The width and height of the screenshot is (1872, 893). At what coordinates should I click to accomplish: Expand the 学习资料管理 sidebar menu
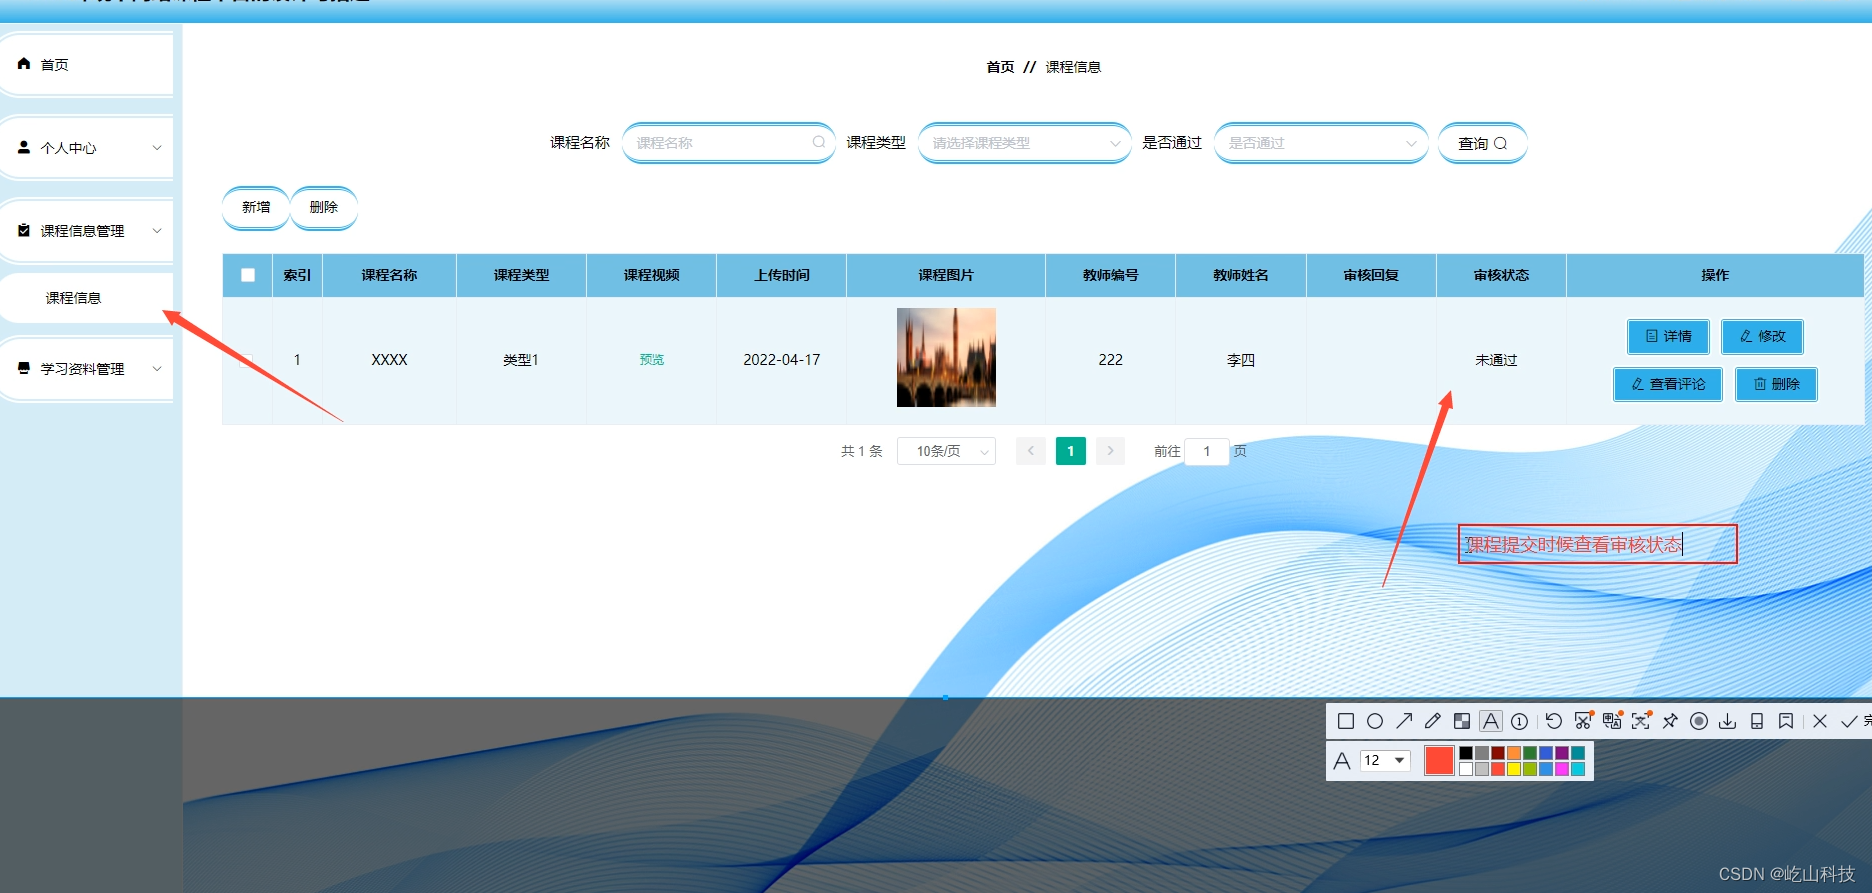(88, 369)
